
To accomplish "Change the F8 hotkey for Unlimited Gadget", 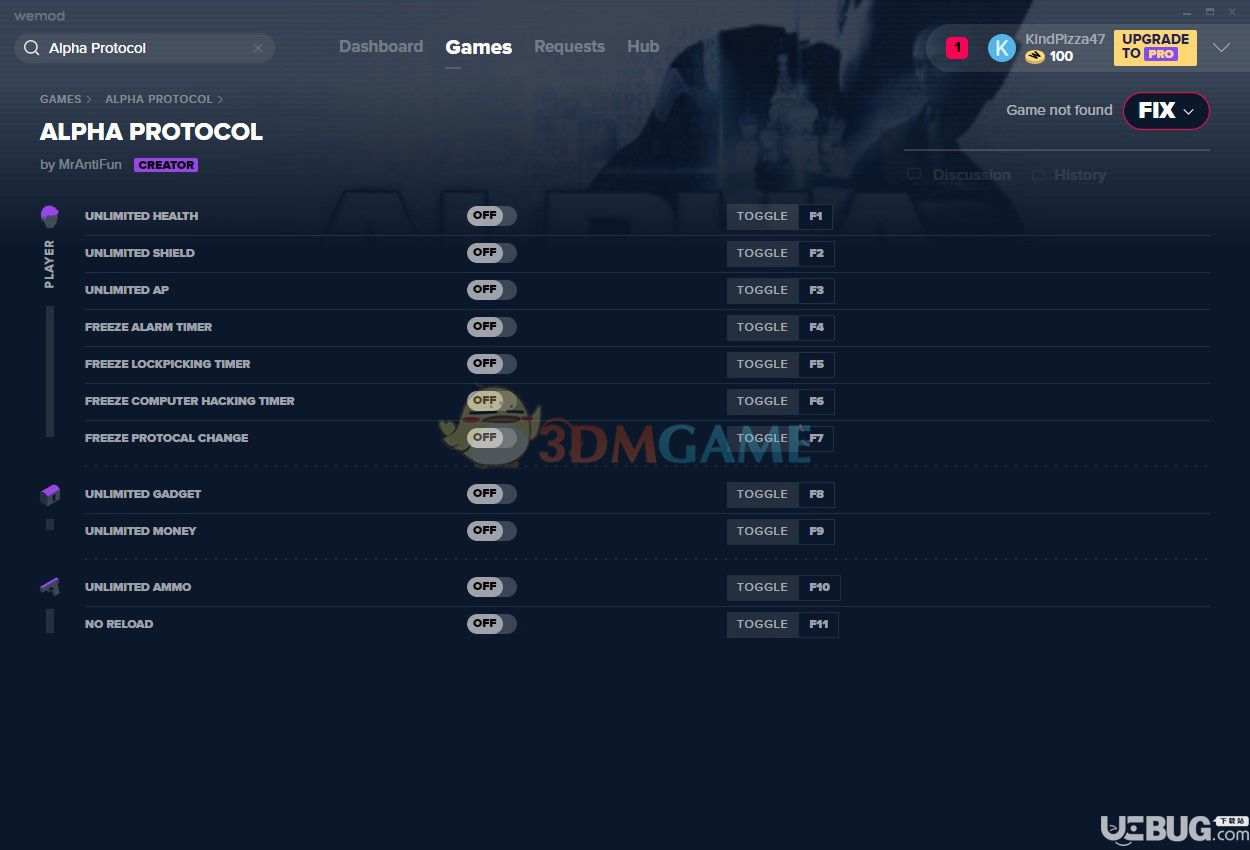I will 816,494.
